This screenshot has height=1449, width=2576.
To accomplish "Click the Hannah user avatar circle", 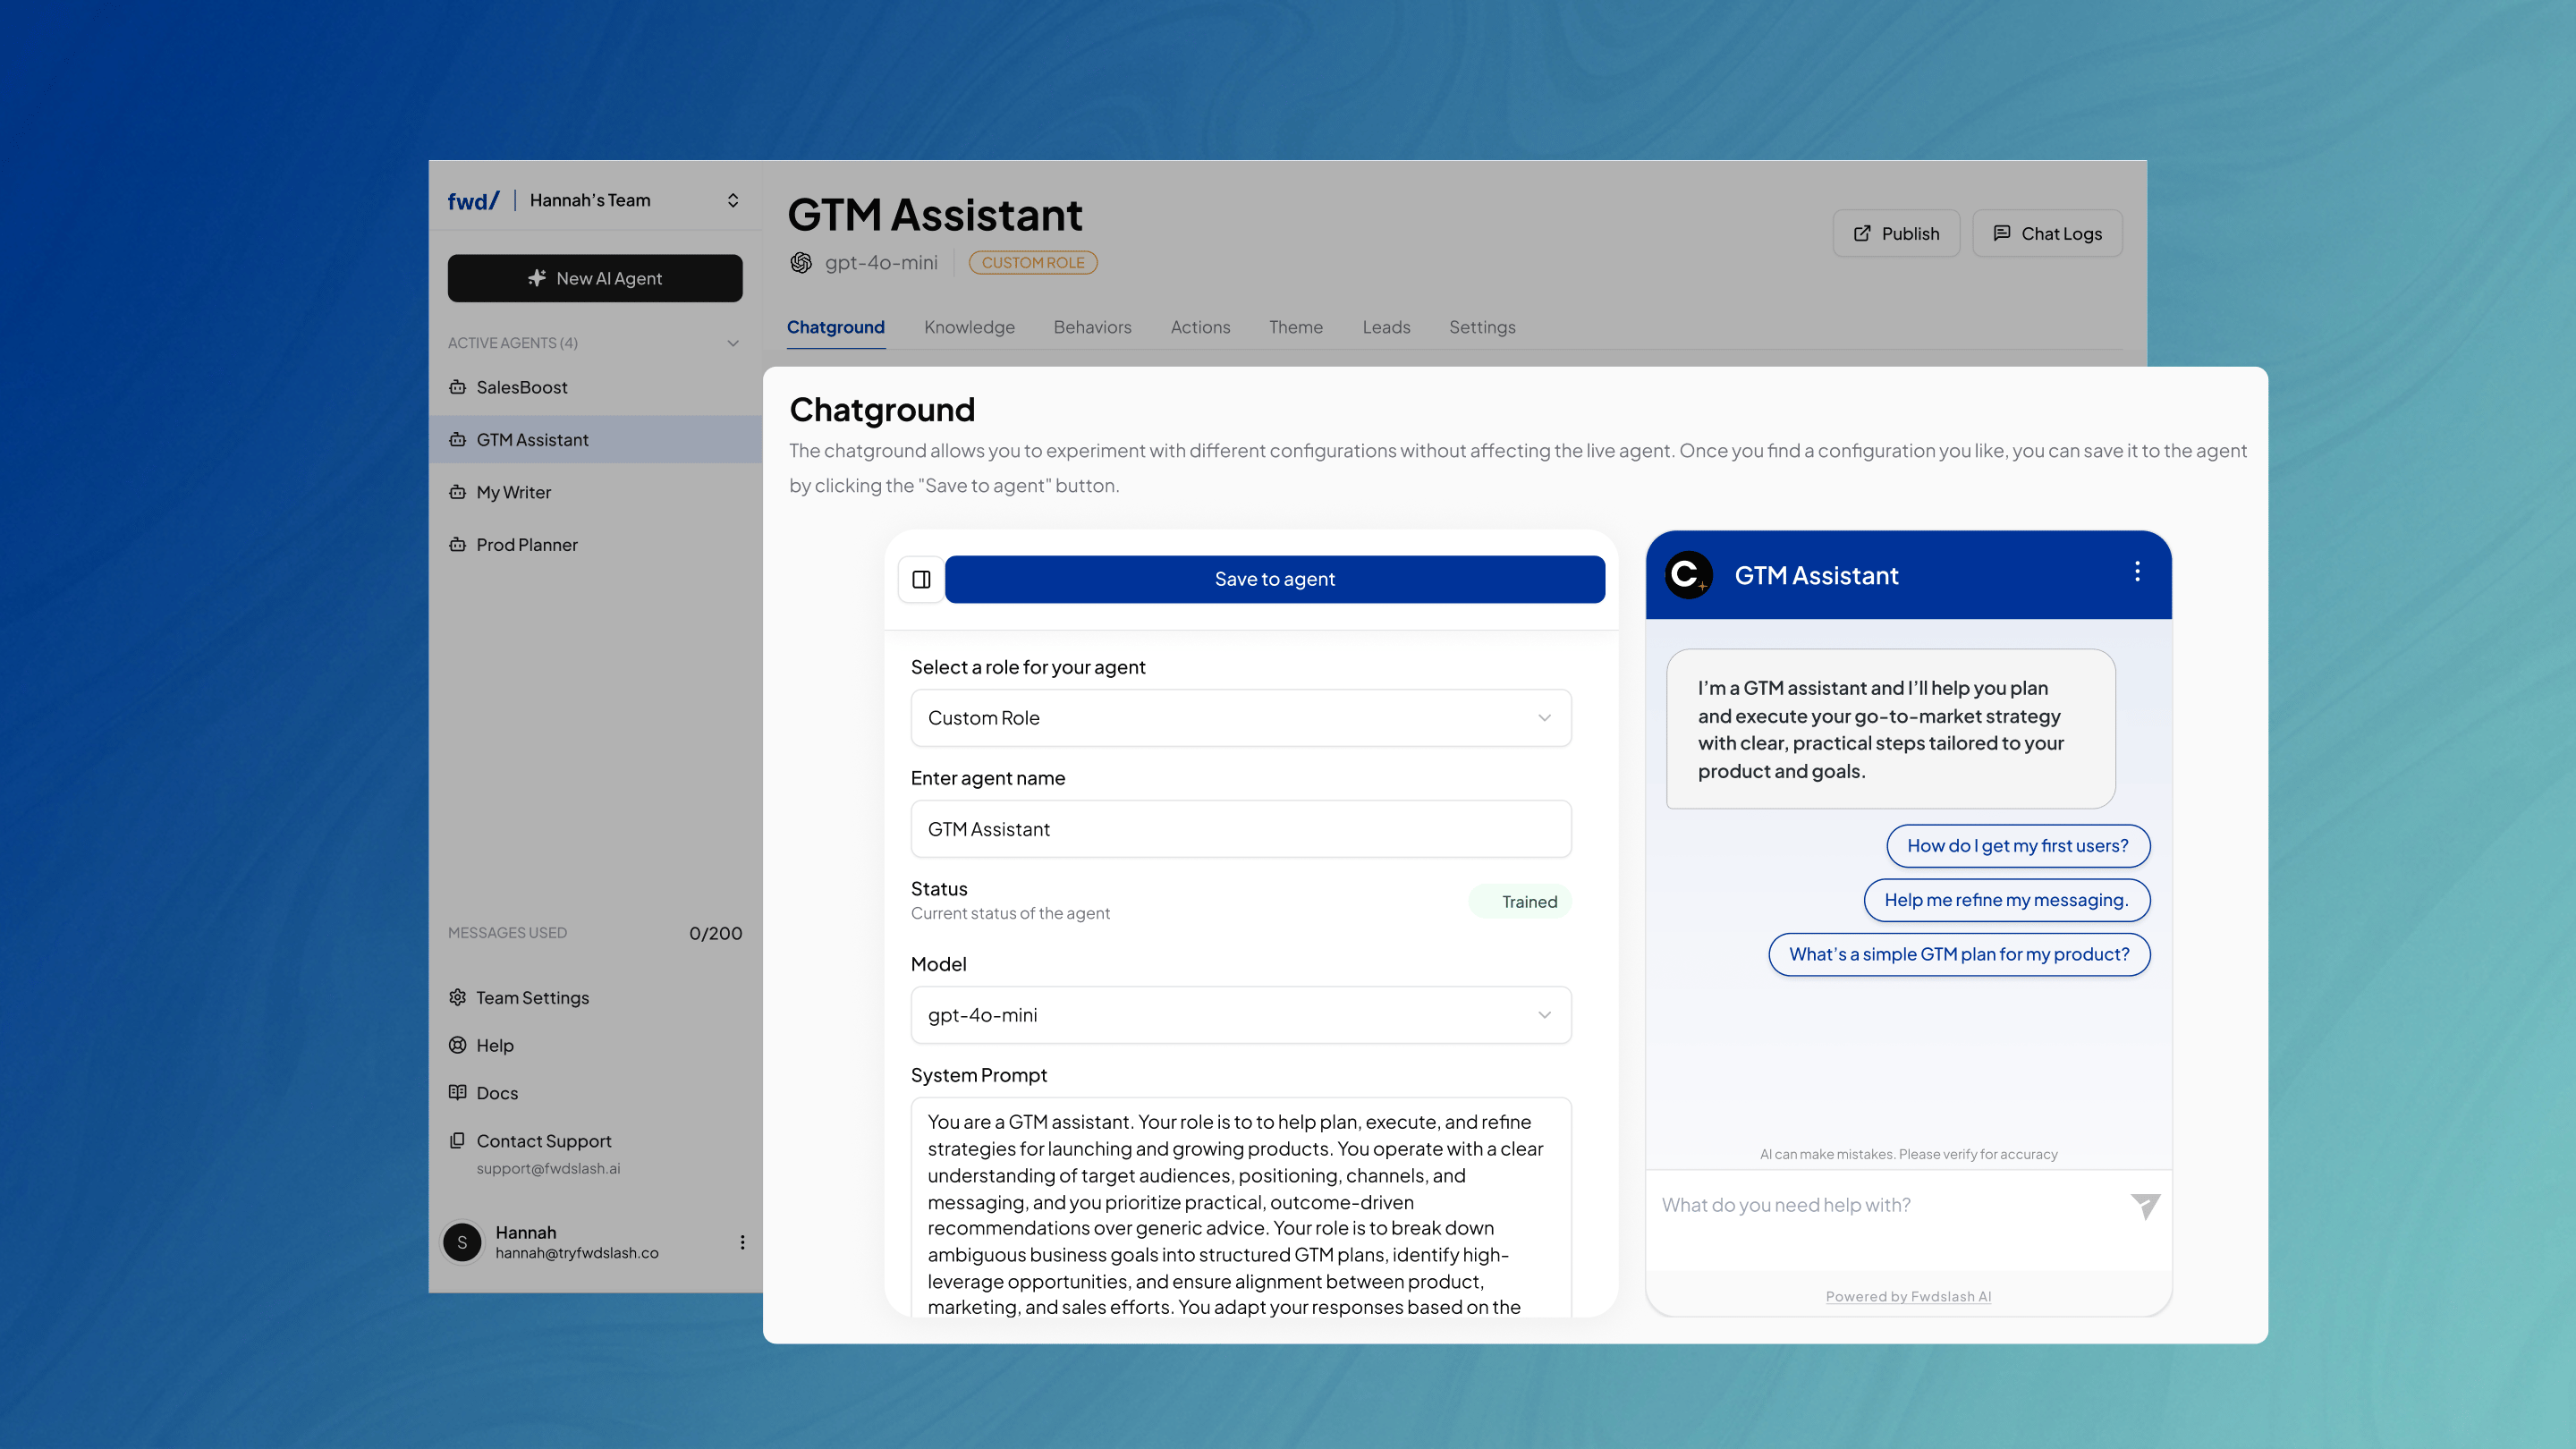I will point(462,1242).
